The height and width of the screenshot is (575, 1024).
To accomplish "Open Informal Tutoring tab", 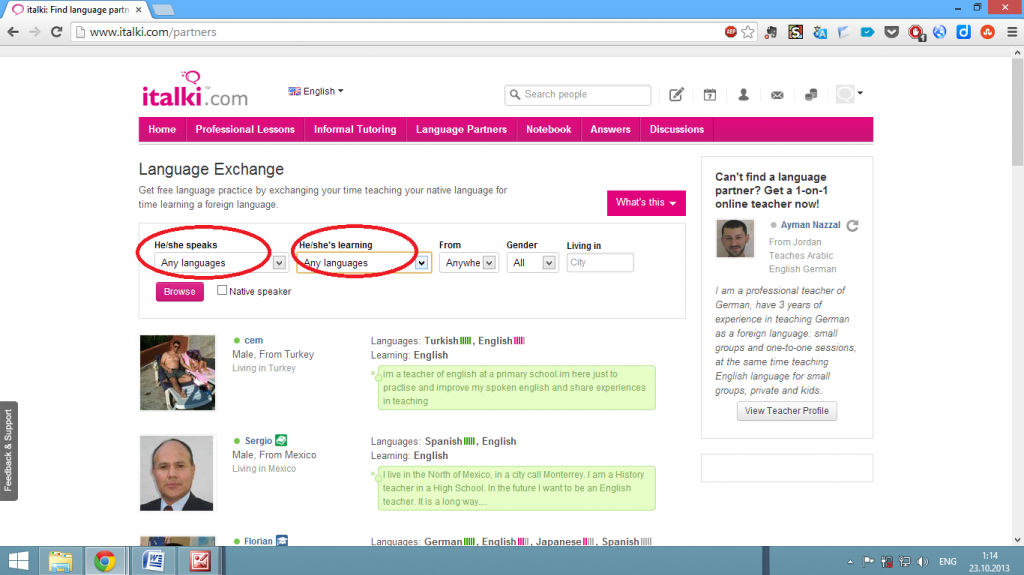I will pos(355,129).
